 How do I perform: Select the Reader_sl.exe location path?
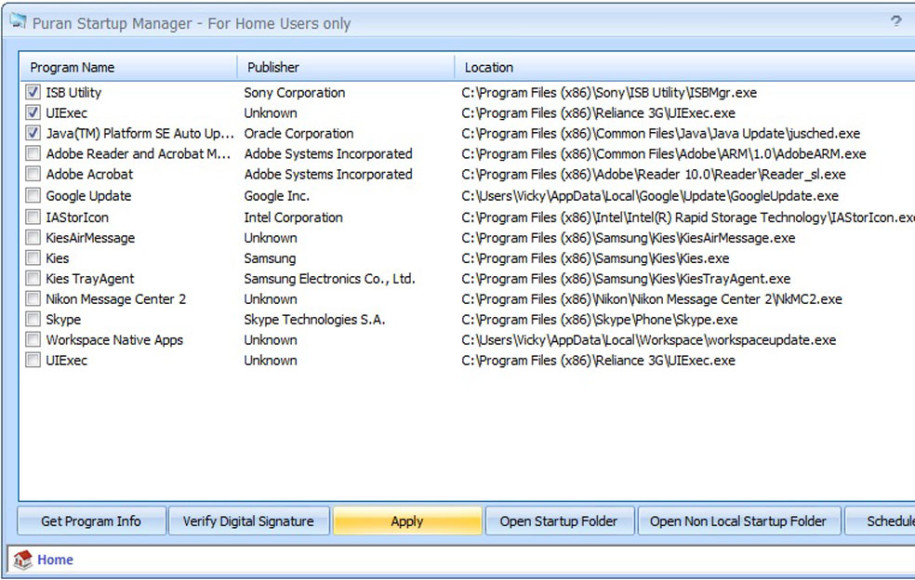[x=654, y=174]
